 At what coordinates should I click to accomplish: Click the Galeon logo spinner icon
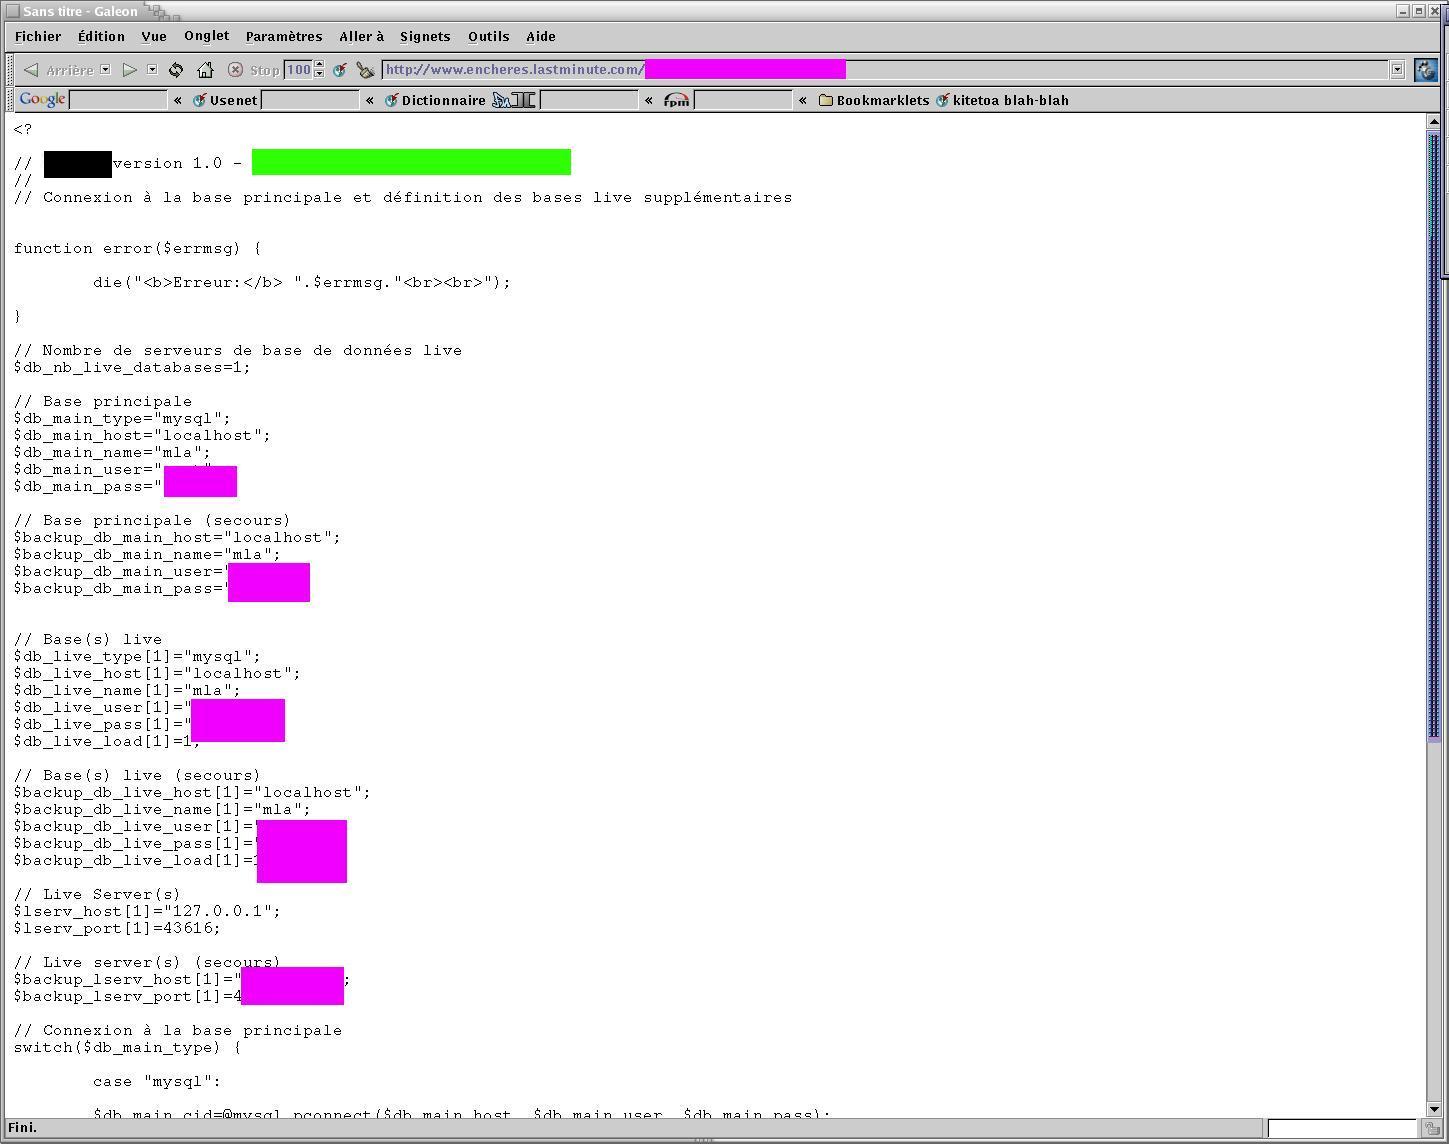[1425, 70]
